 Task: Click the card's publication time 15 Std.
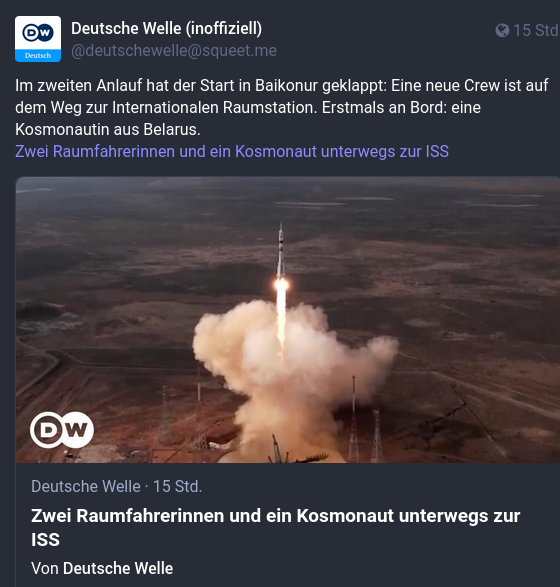pos(177,487)
